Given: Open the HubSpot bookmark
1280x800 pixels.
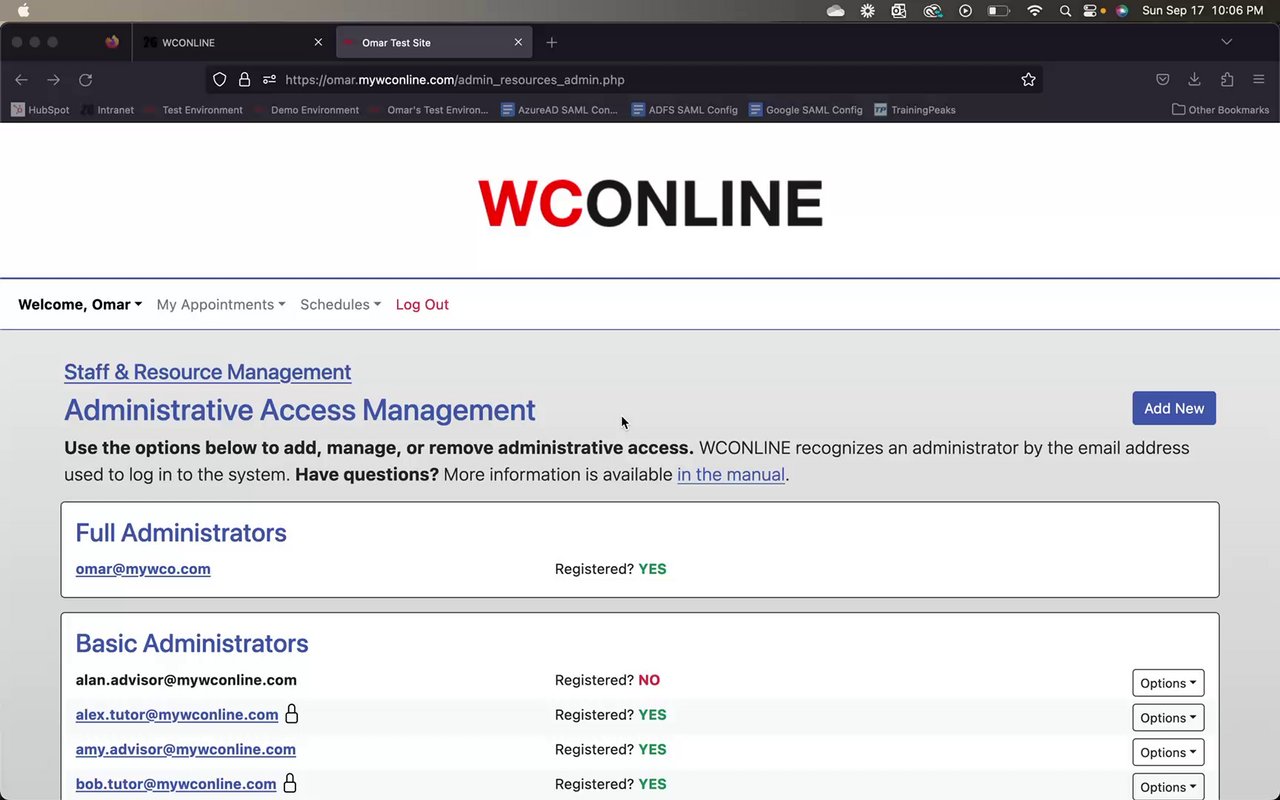Looking at the screenshot, I should (x=40, y=110).
